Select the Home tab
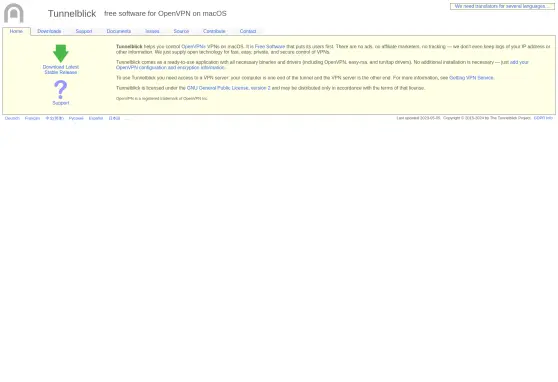 (x=16, y=31)
